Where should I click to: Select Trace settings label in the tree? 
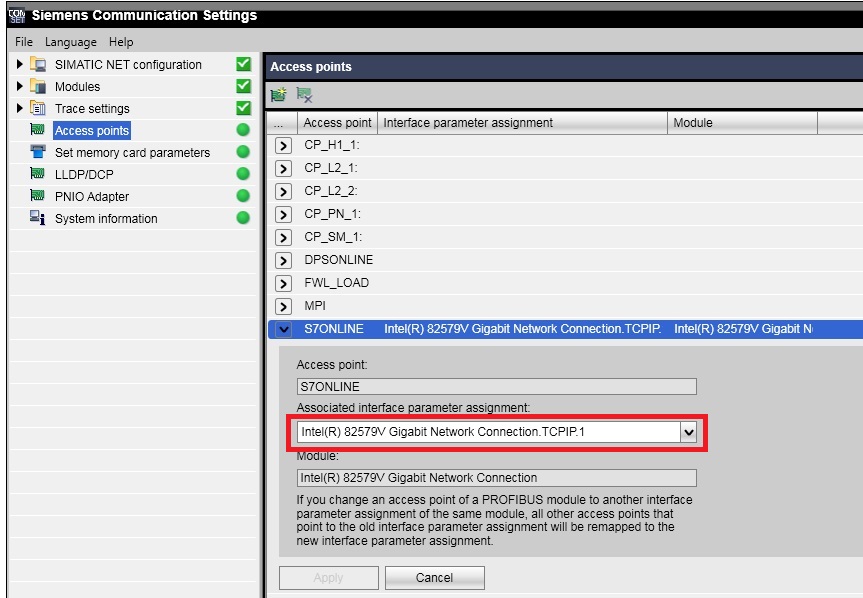tap(92, 108)
